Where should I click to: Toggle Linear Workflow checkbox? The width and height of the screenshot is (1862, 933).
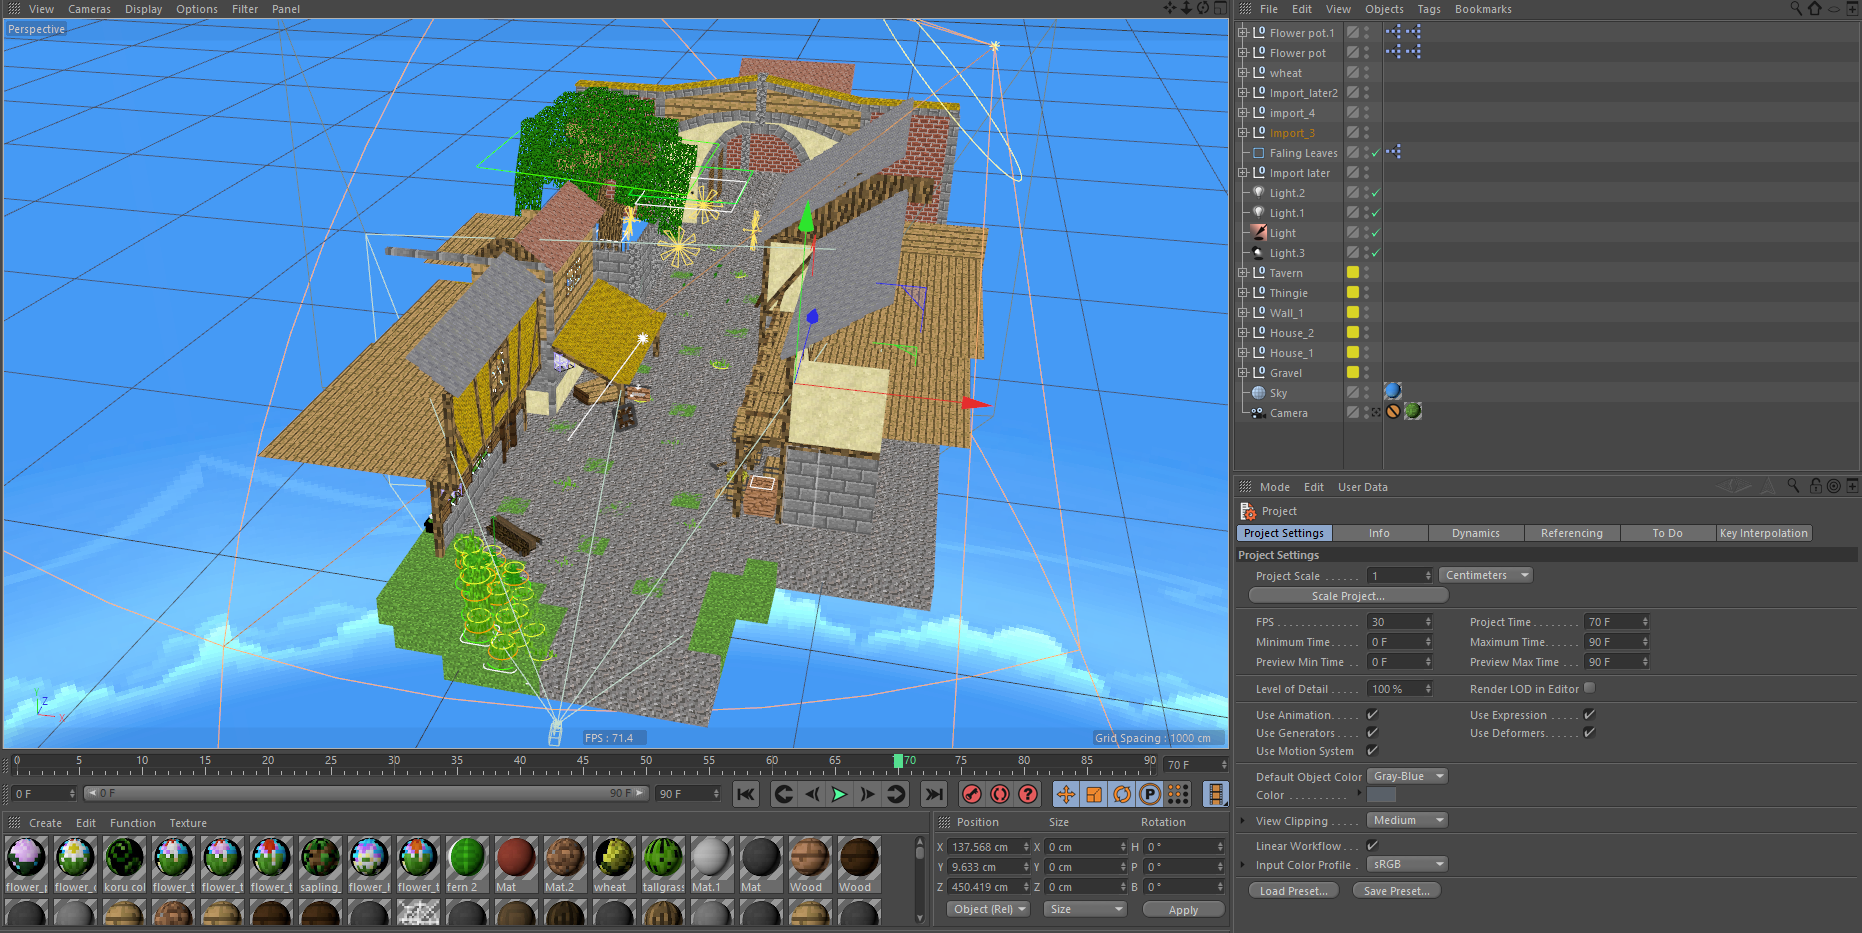1372,845
